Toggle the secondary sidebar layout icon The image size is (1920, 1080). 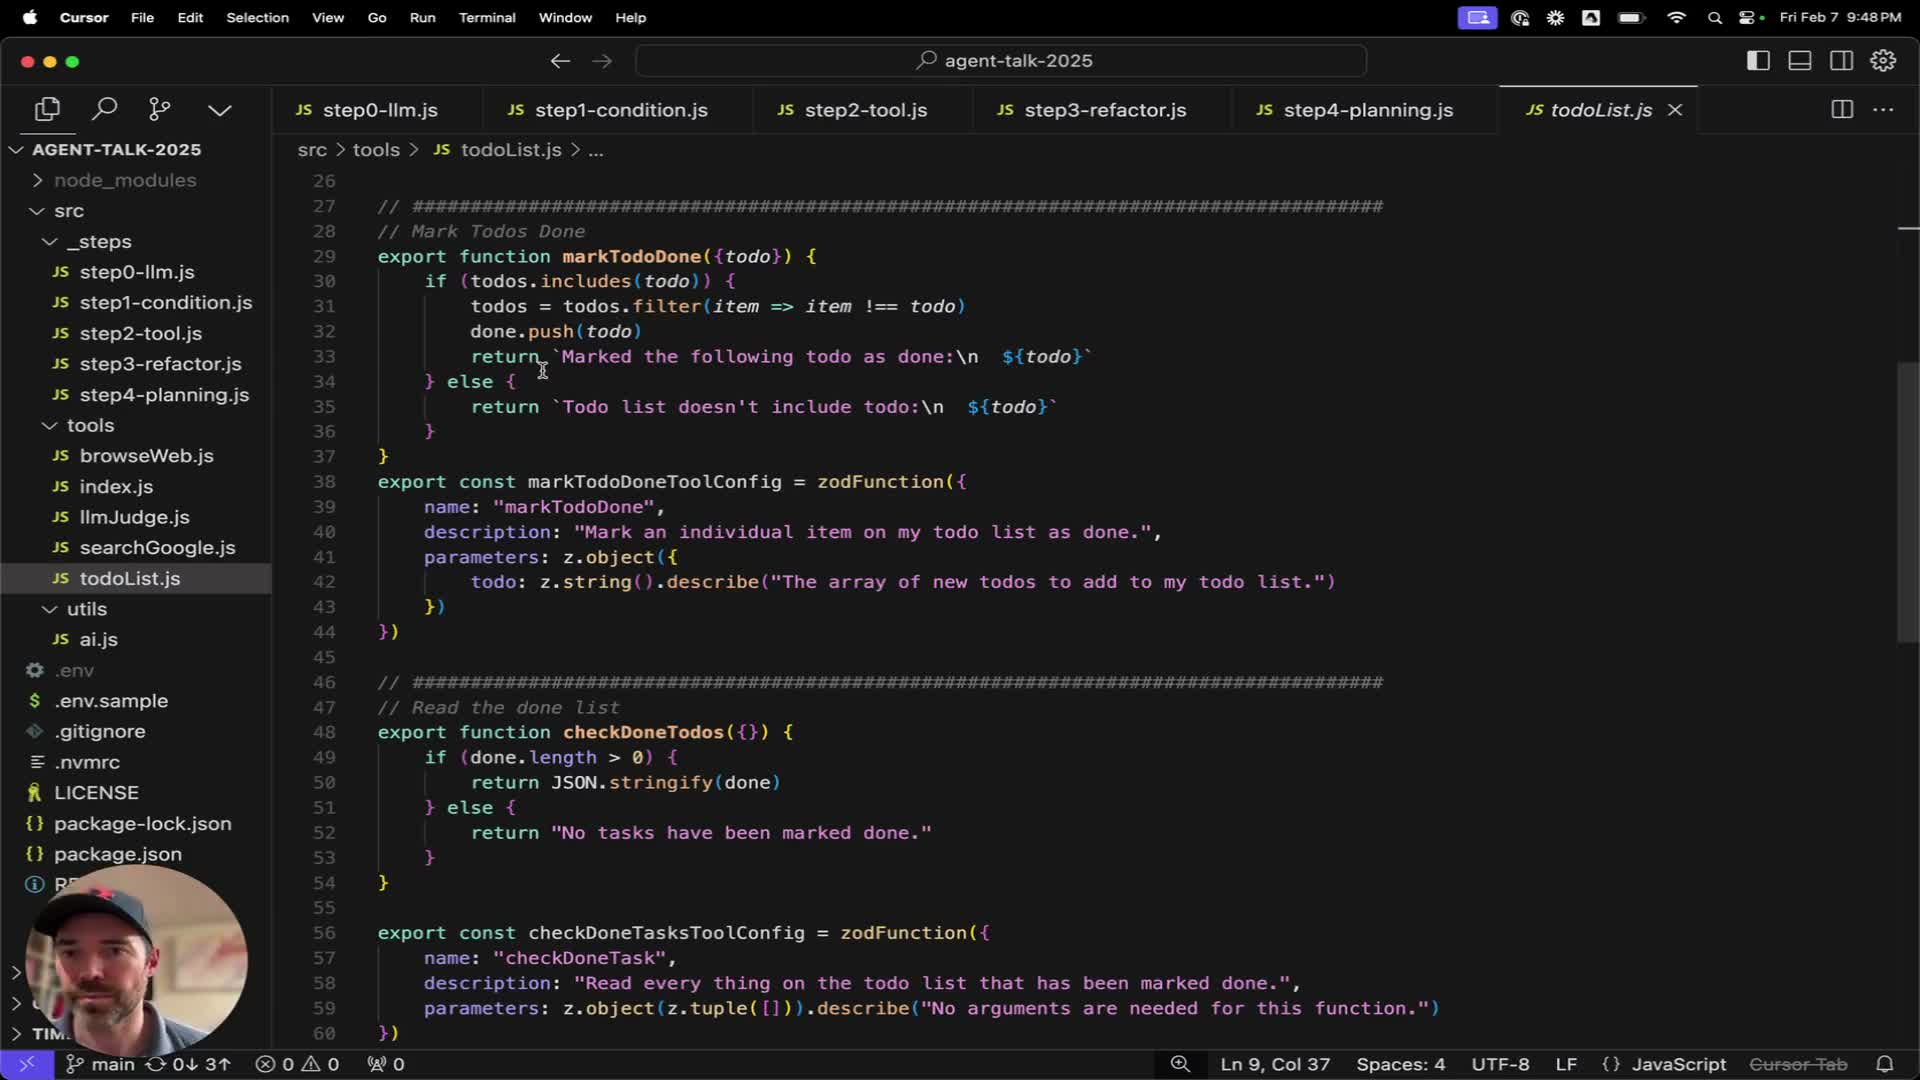[1841, 61]
